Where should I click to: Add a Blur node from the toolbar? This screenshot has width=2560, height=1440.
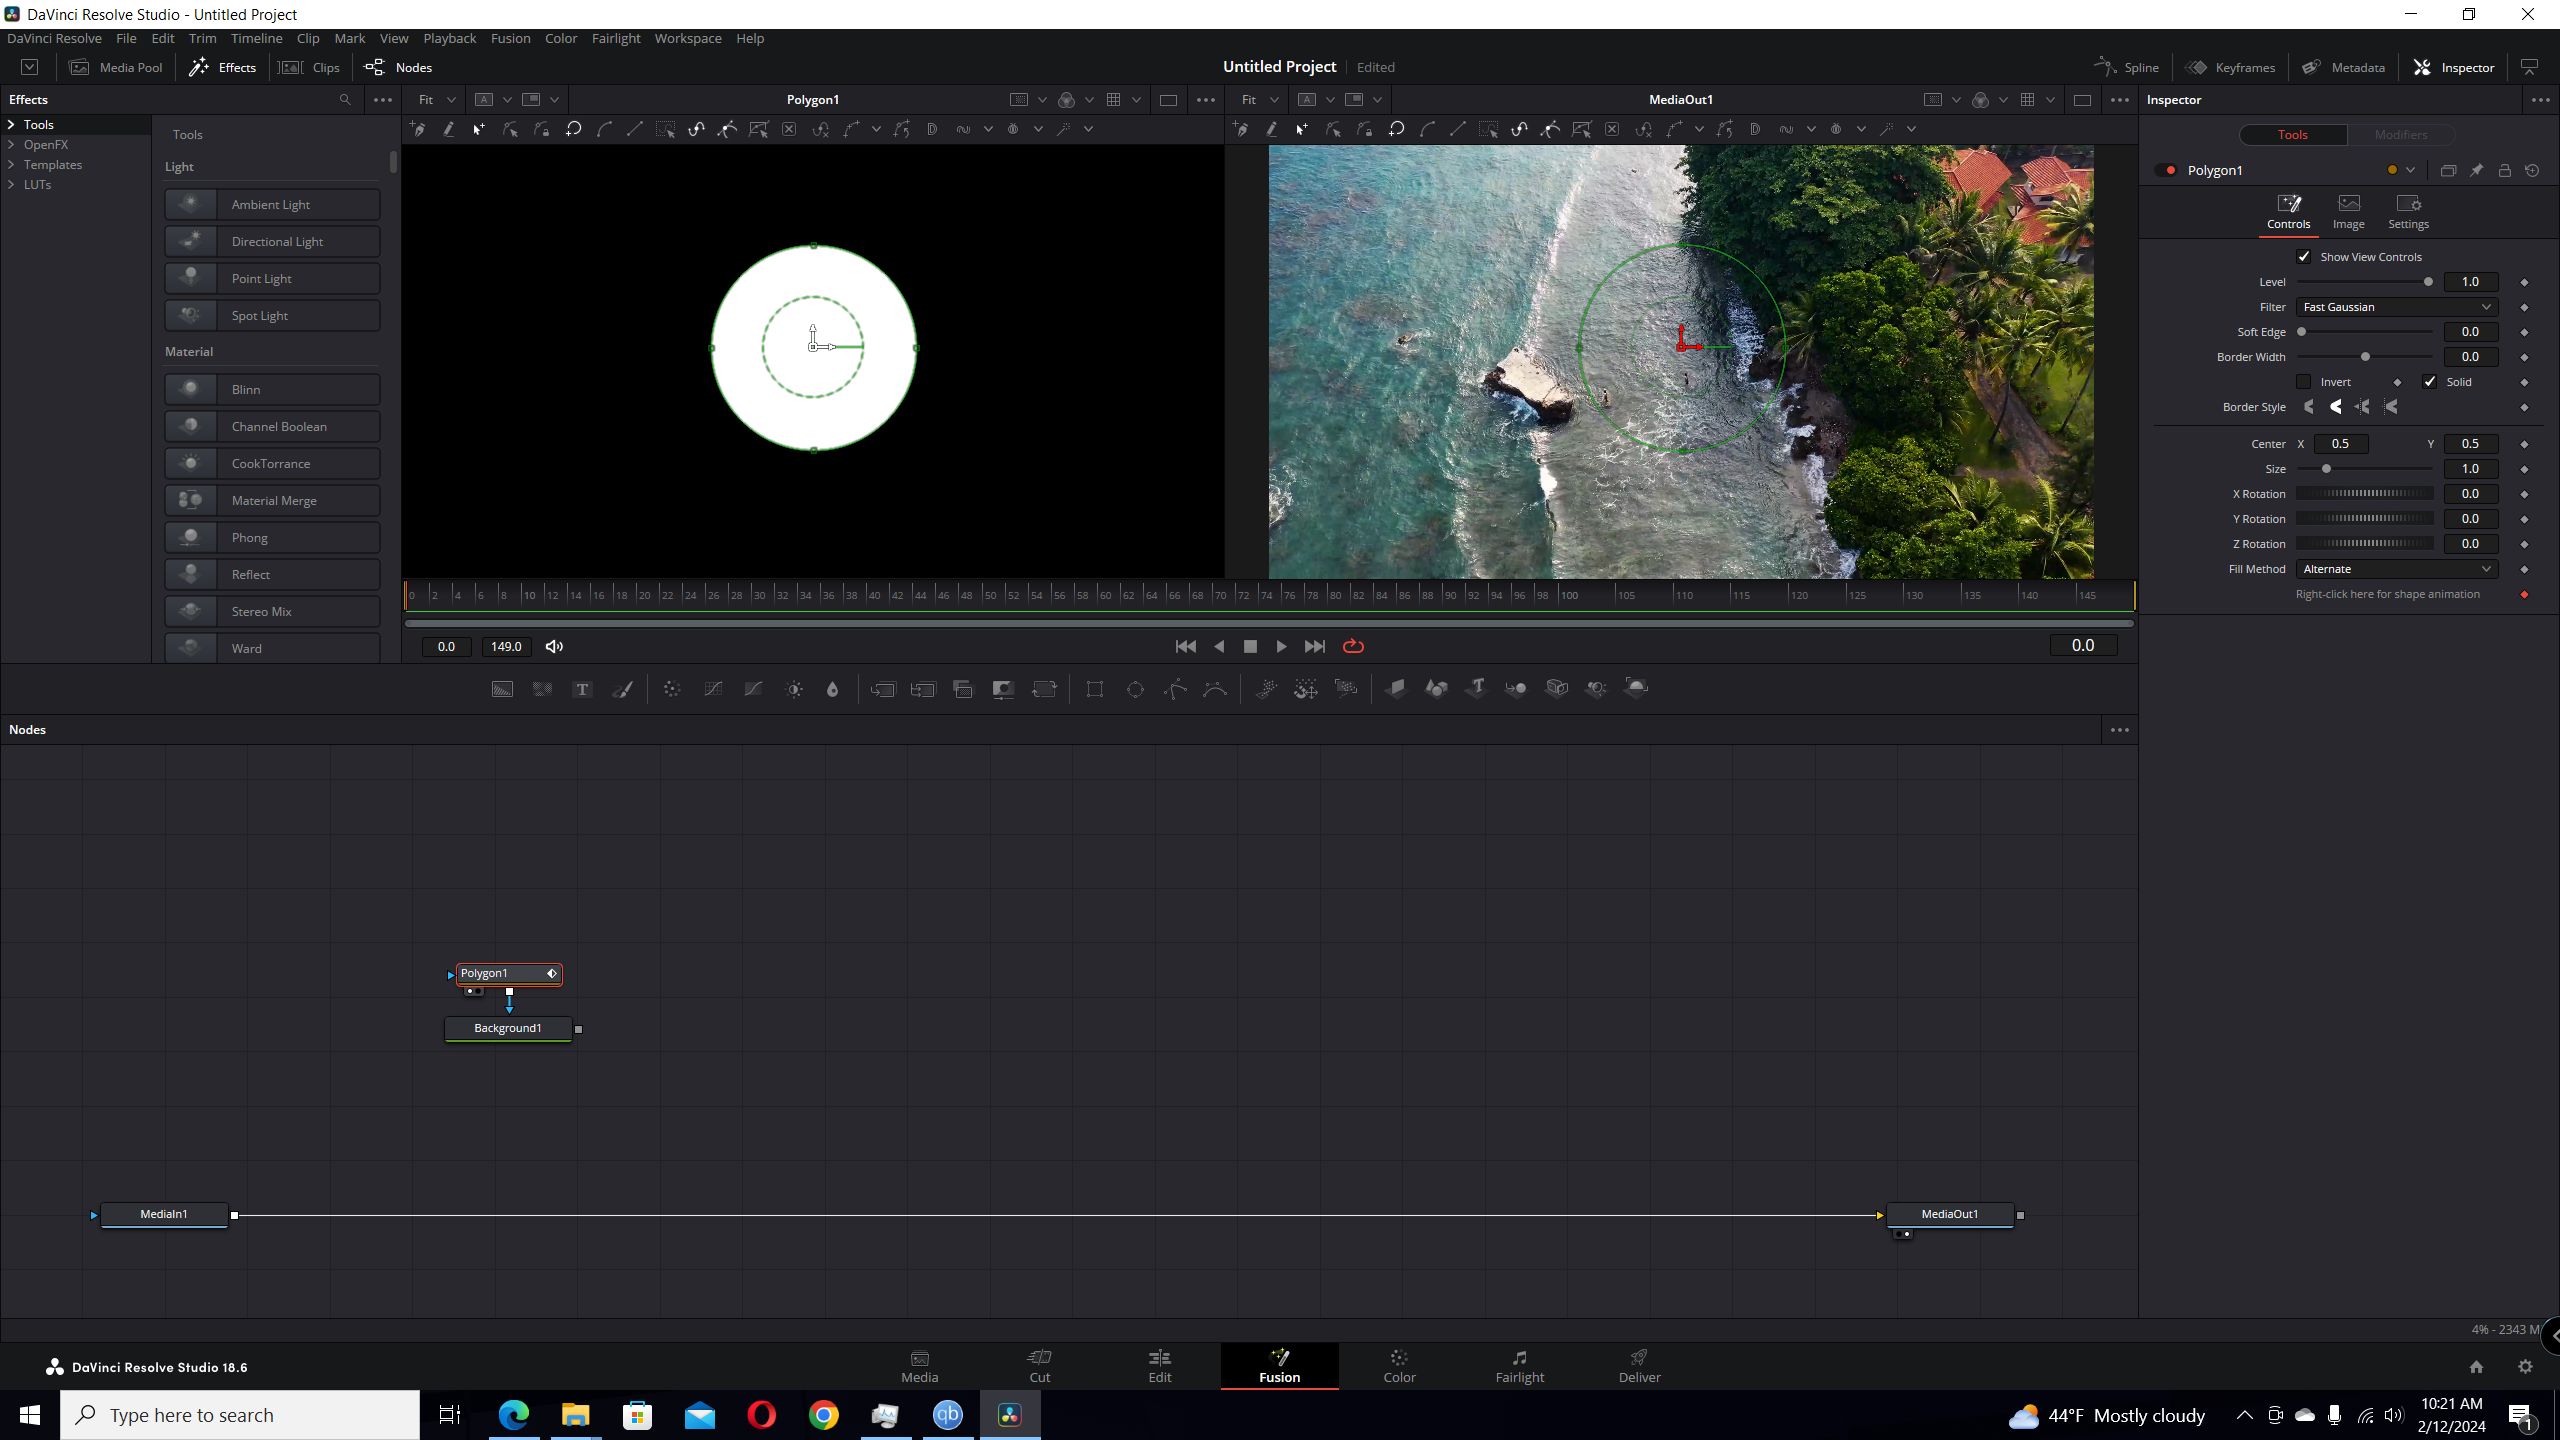point(832,689)
